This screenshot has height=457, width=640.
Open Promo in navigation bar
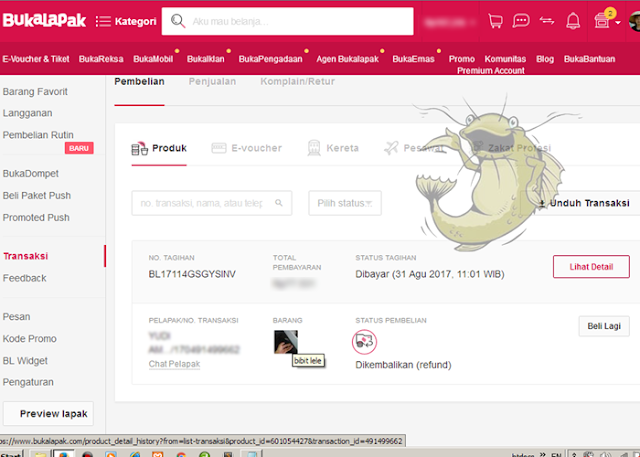click(x=462, y=59)
